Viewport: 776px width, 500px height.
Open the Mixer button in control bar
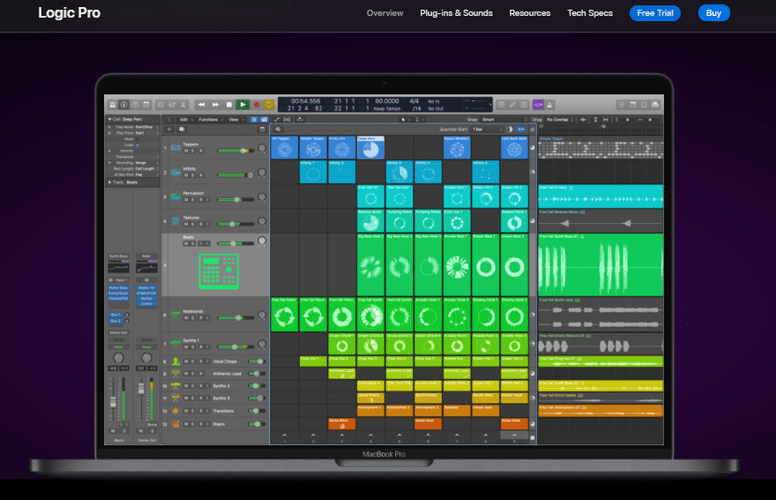tap(172, 104)
